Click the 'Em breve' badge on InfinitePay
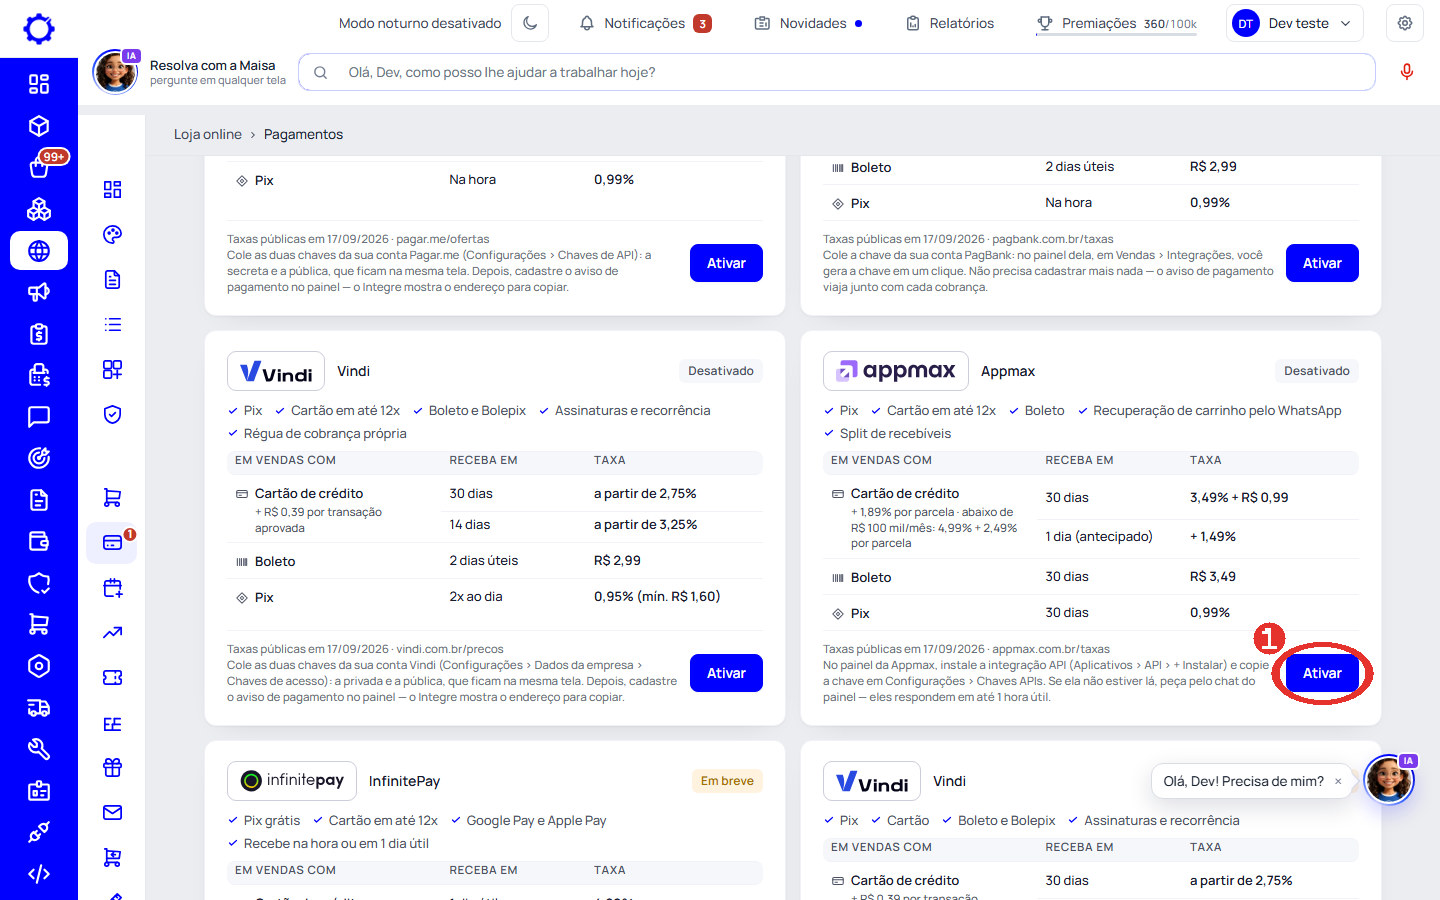Screen dimensions: 1440x900 click(727, 781)
